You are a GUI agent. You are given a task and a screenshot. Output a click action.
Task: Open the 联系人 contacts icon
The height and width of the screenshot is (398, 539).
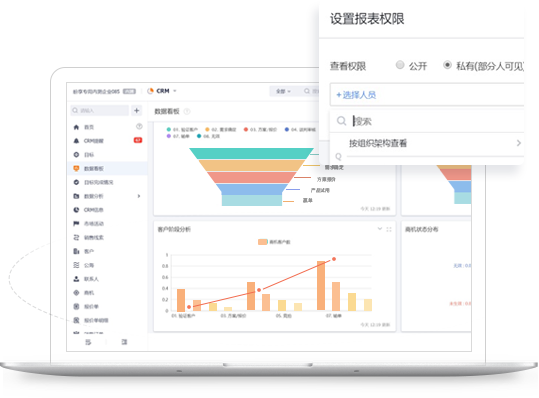76,279
